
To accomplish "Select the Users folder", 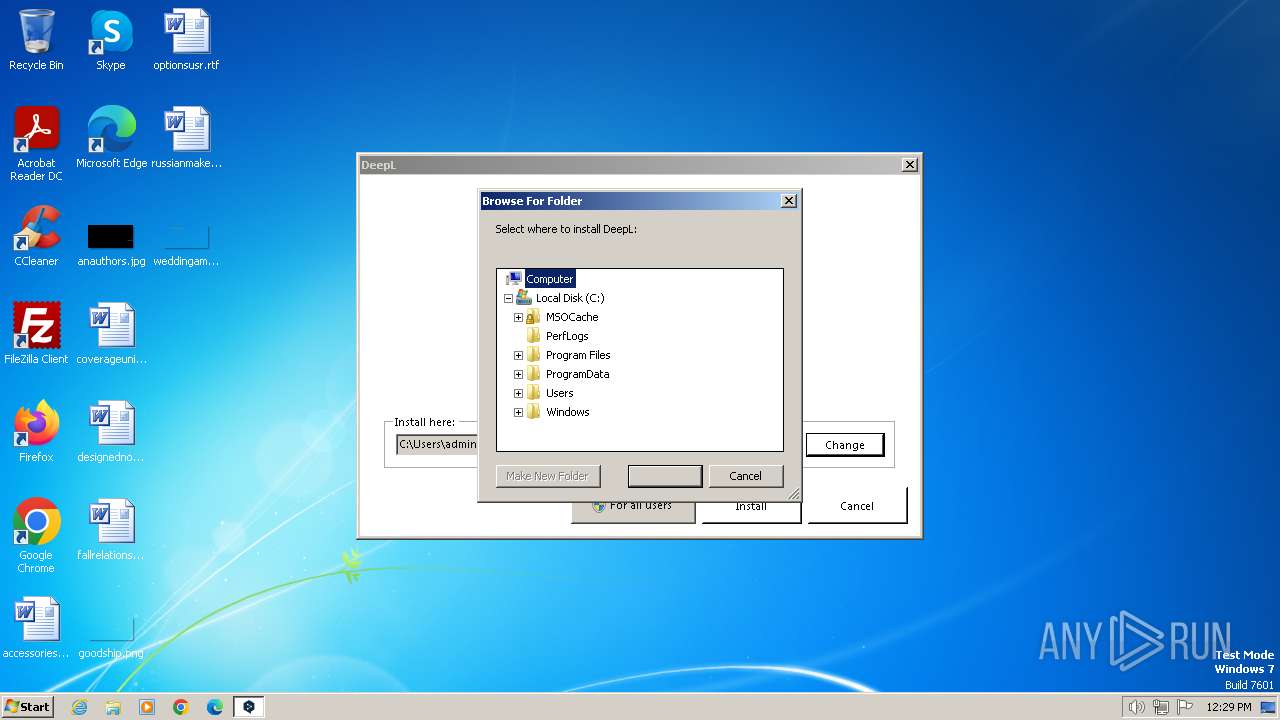I will click(559, 393).
